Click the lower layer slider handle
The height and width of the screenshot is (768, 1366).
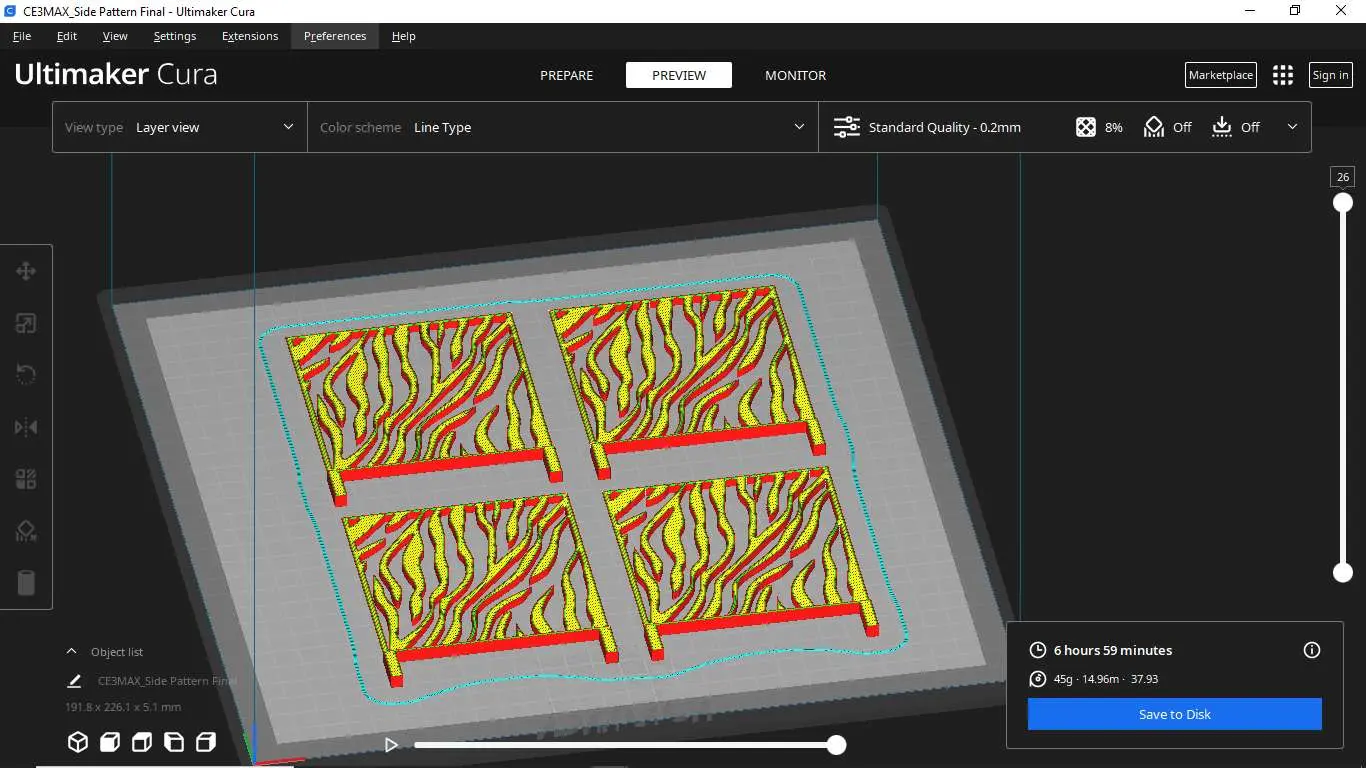pos(1343,573)
